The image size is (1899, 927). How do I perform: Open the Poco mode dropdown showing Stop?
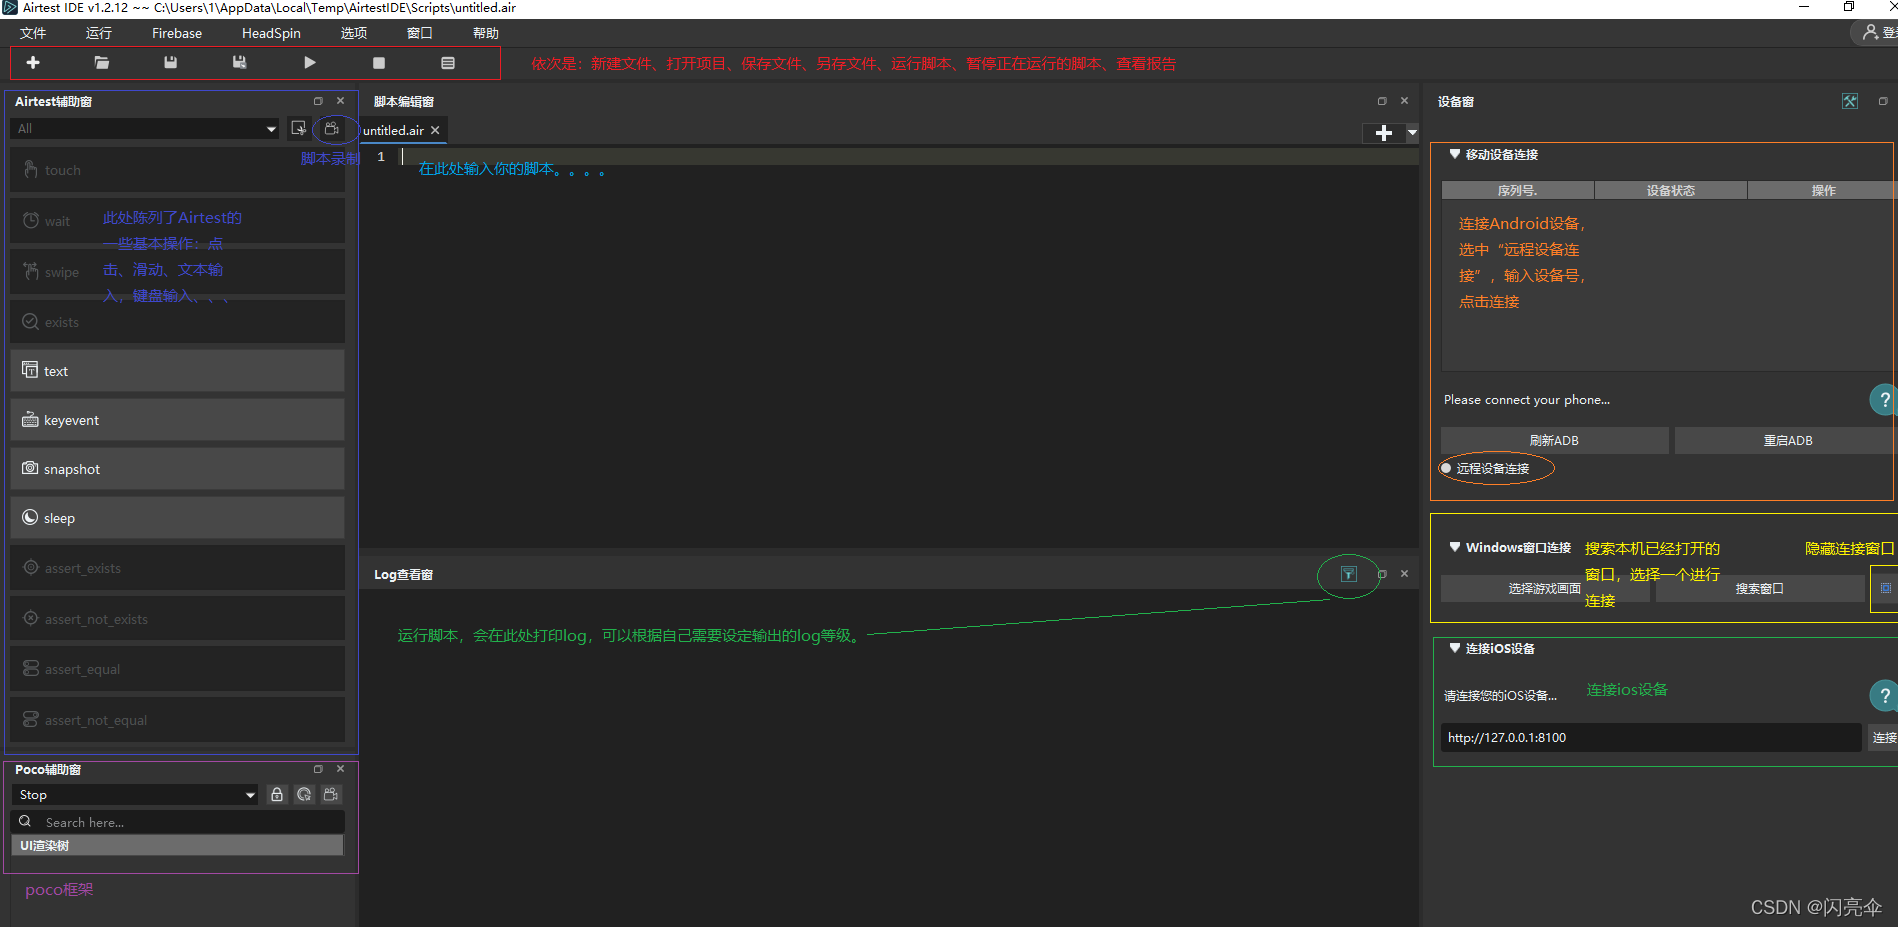pyautogui.click(x=135, y=794)
